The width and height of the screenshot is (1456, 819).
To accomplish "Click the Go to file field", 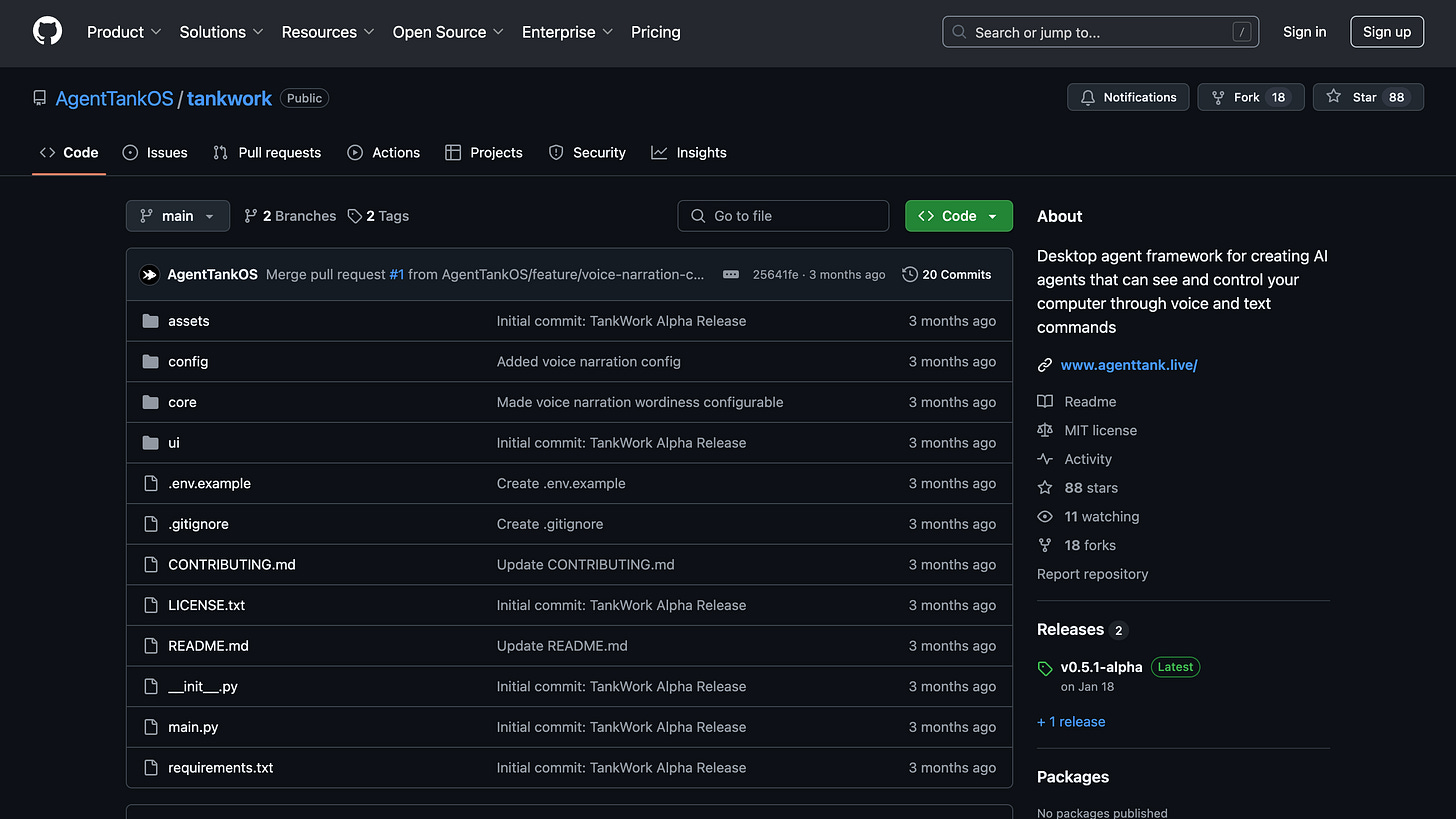I will (783, 216).
